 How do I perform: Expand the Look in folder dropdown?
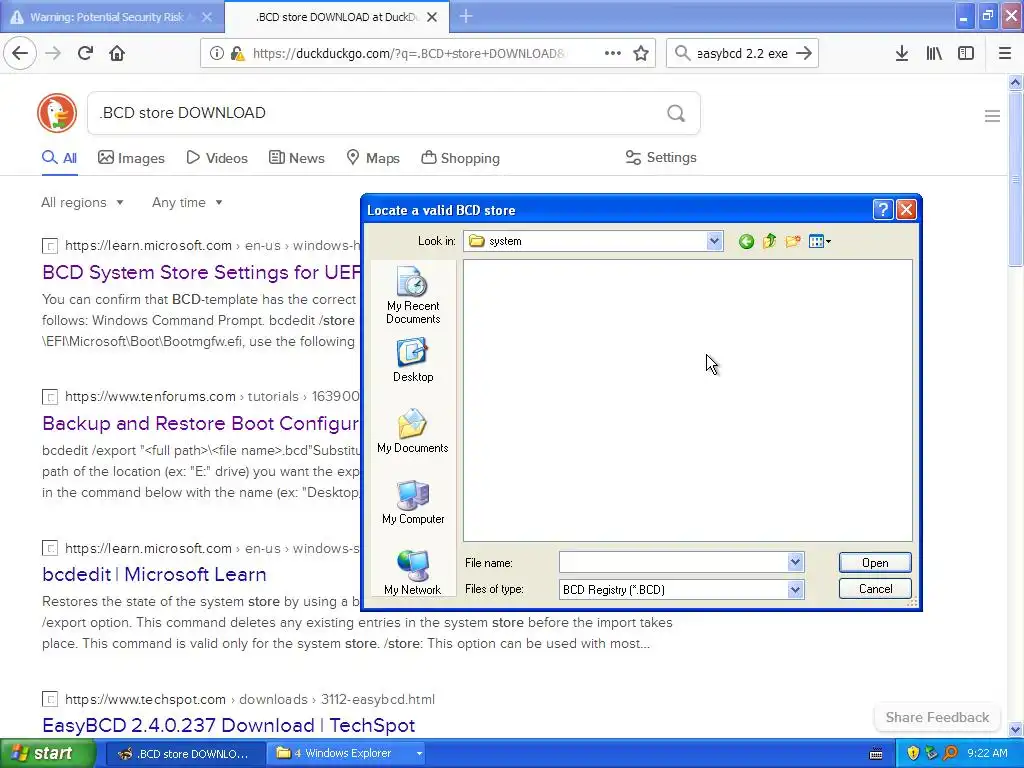click(714, 241)
